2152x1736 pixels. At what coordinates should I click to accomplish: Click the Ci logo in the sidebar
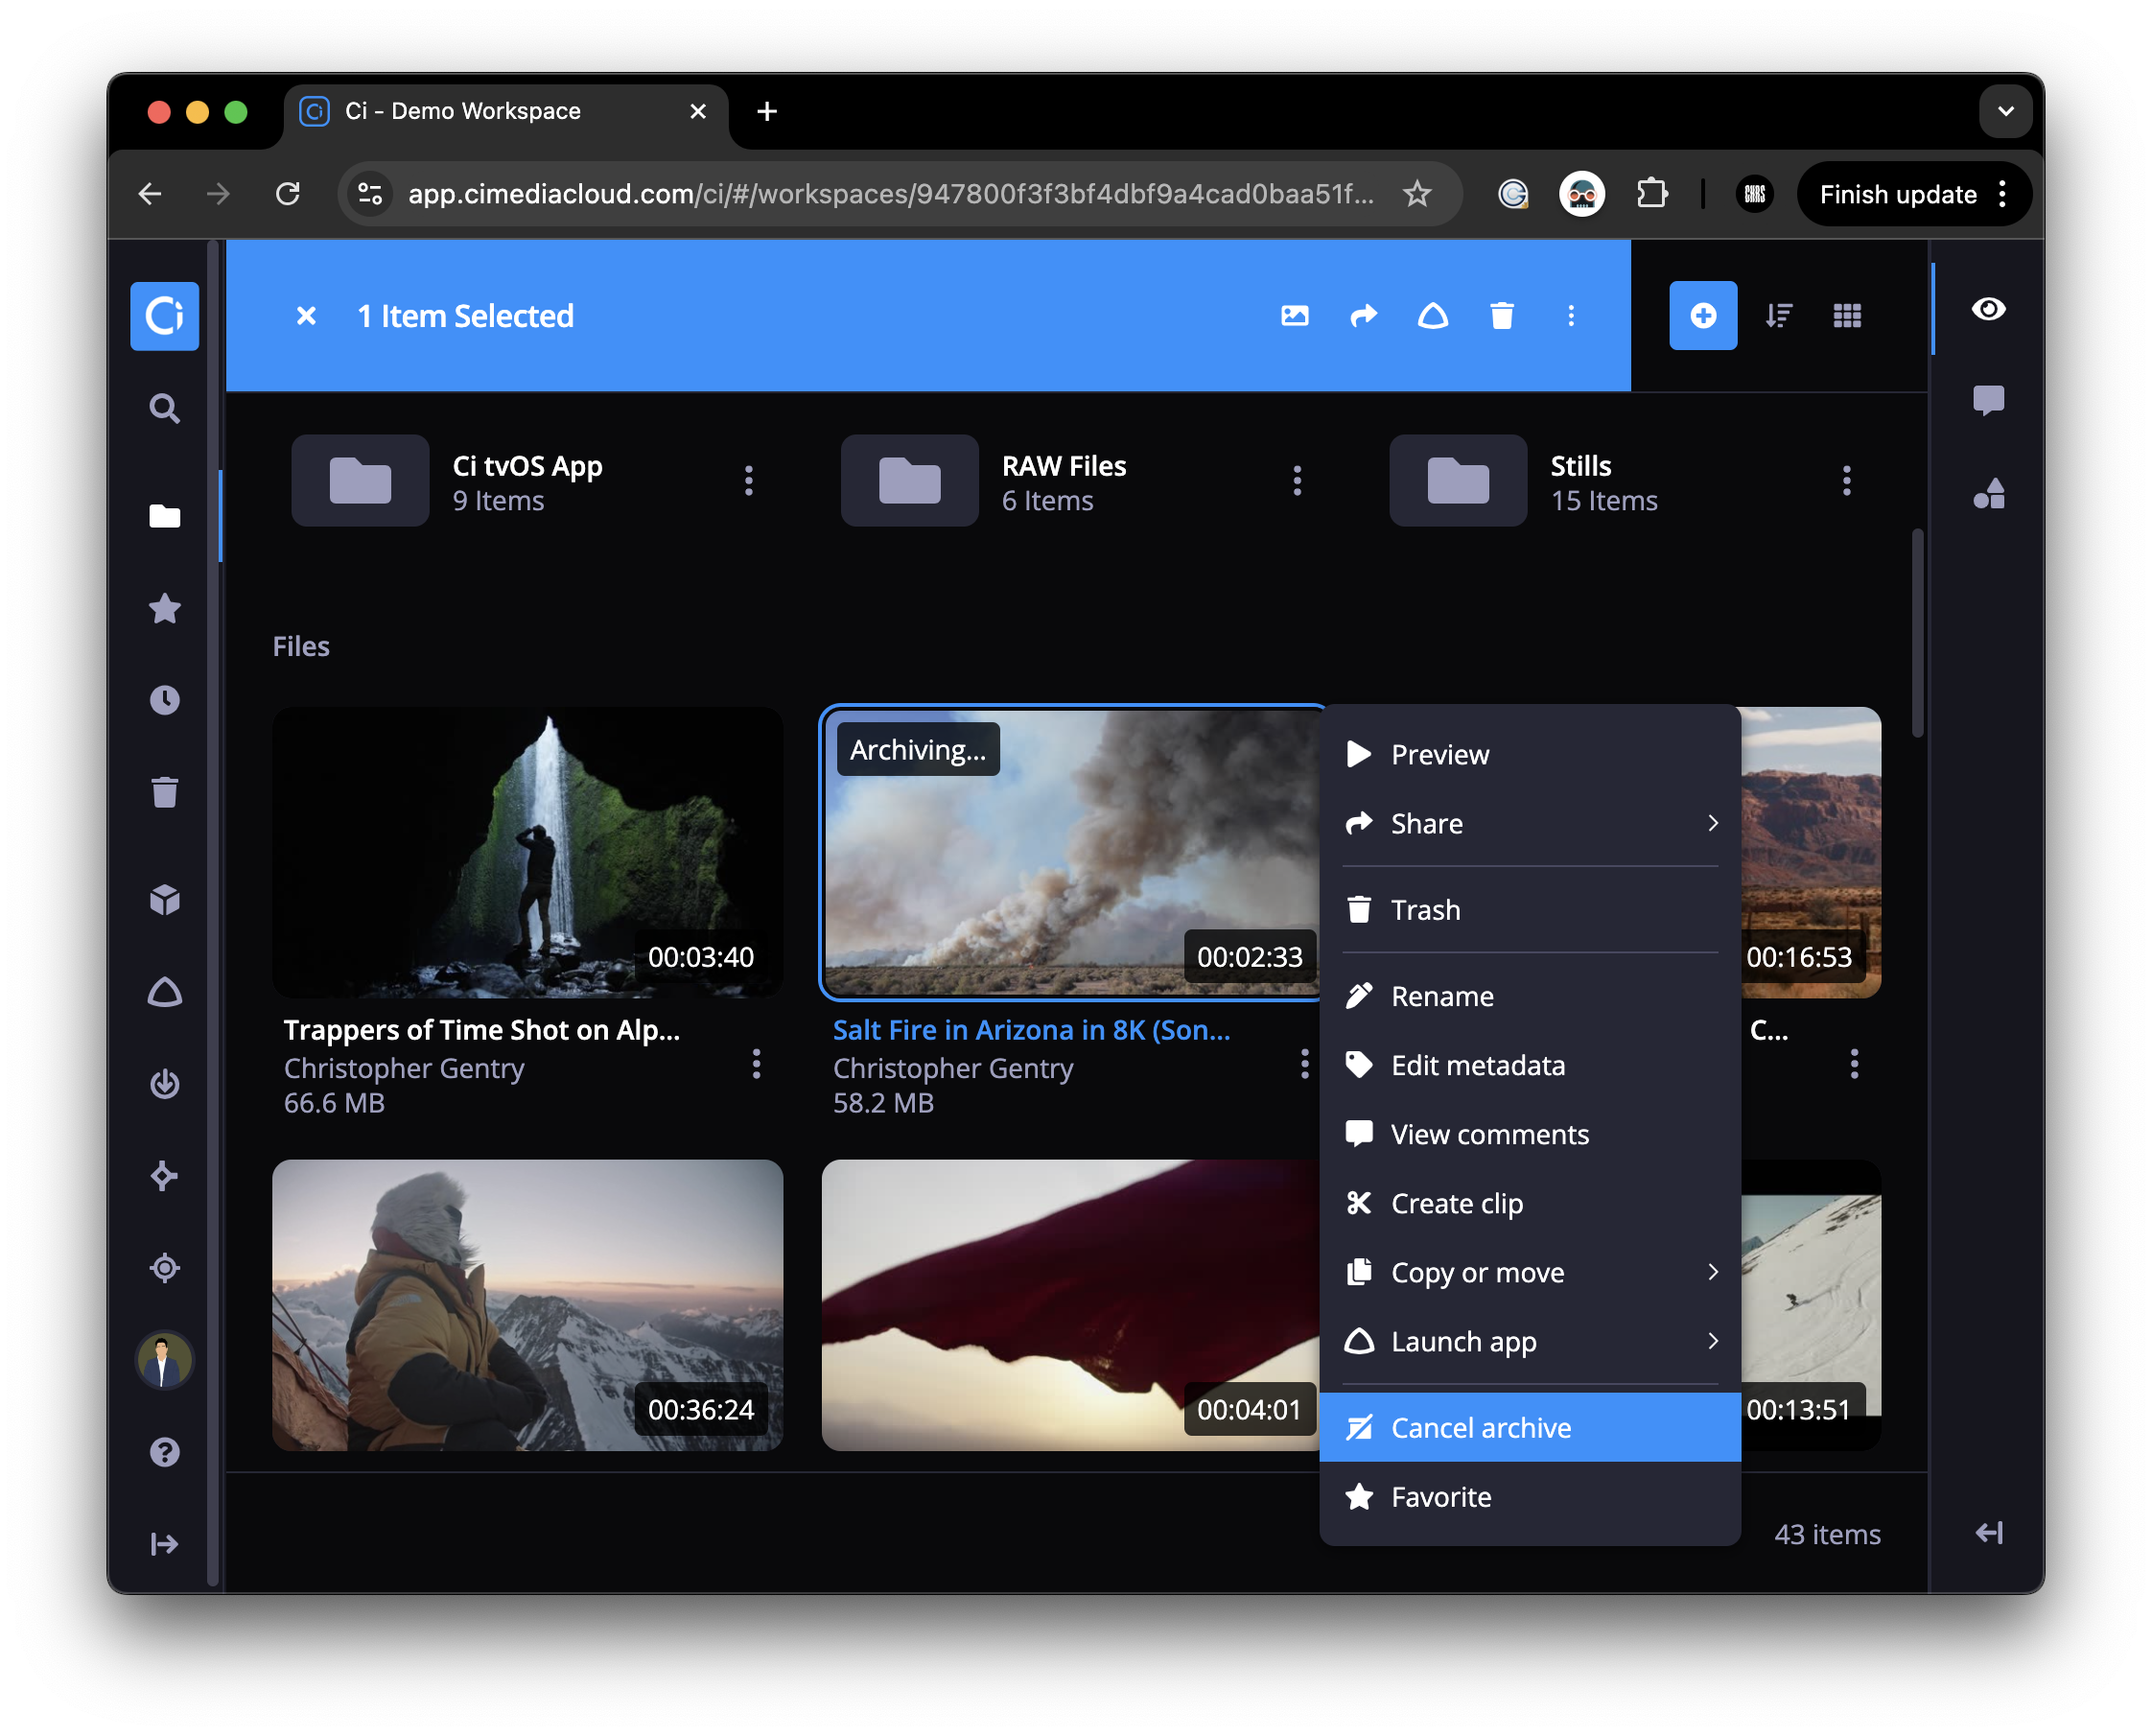pyautogui.click(x=164, y=316)
